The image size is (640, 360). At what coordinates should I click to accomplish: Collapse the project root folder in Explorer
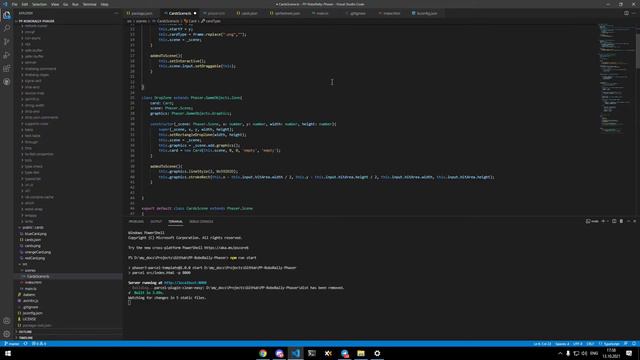pos(69,21)
